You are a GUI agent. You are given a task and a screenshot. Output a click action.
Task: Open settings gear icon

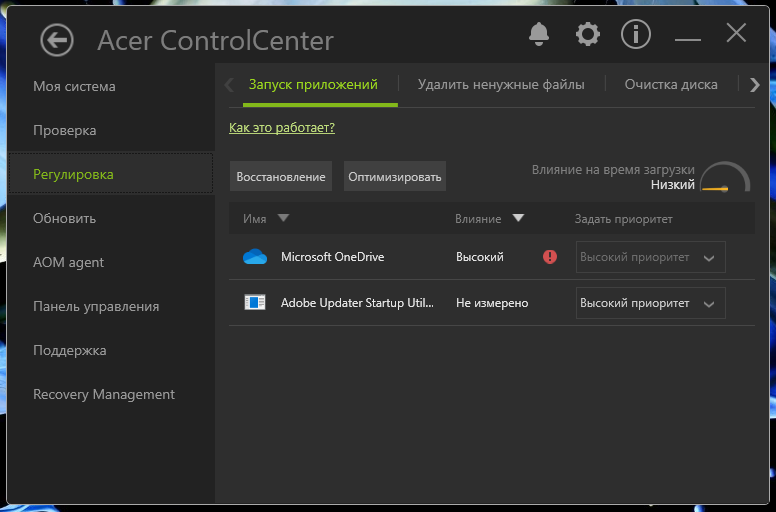pyautogui.click(x=588, y=34)
